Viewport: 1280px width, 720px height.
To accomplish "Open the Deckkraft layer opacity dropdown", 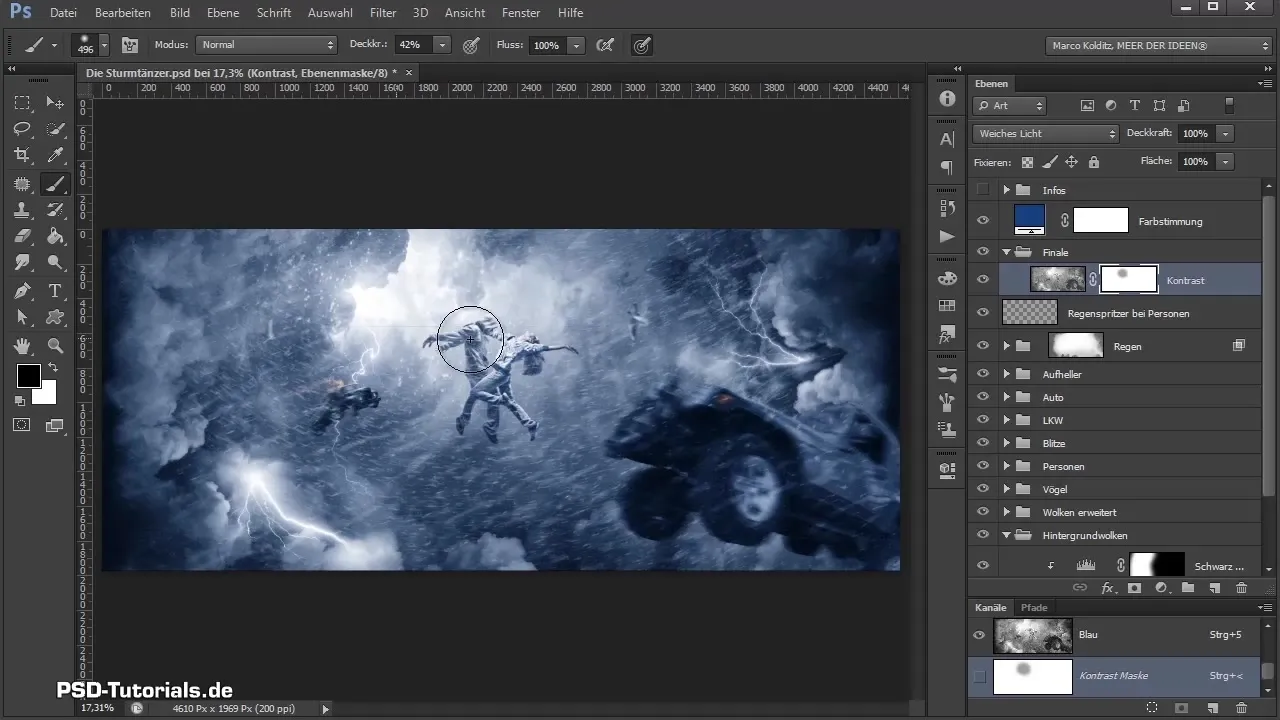I will (x=1225, y=133).
